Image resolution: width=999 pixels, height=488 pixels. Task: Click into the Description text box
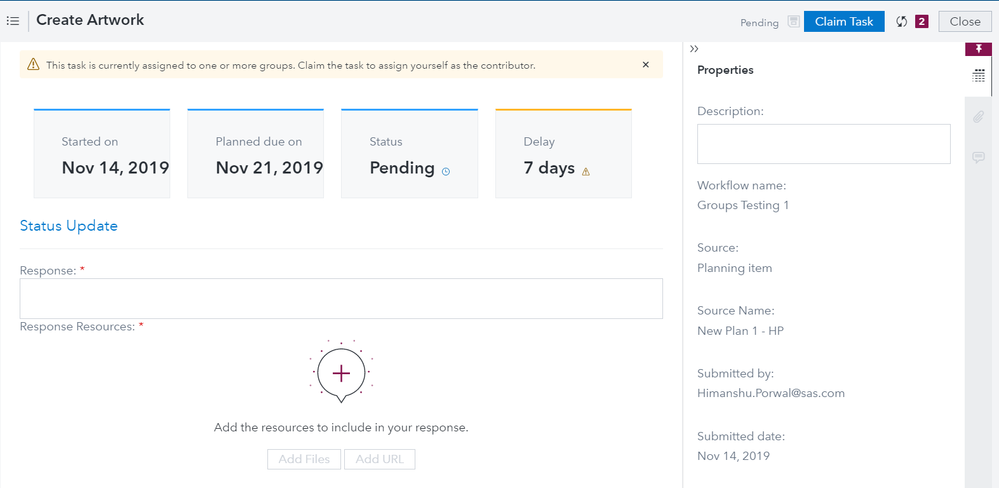point(823,144)
